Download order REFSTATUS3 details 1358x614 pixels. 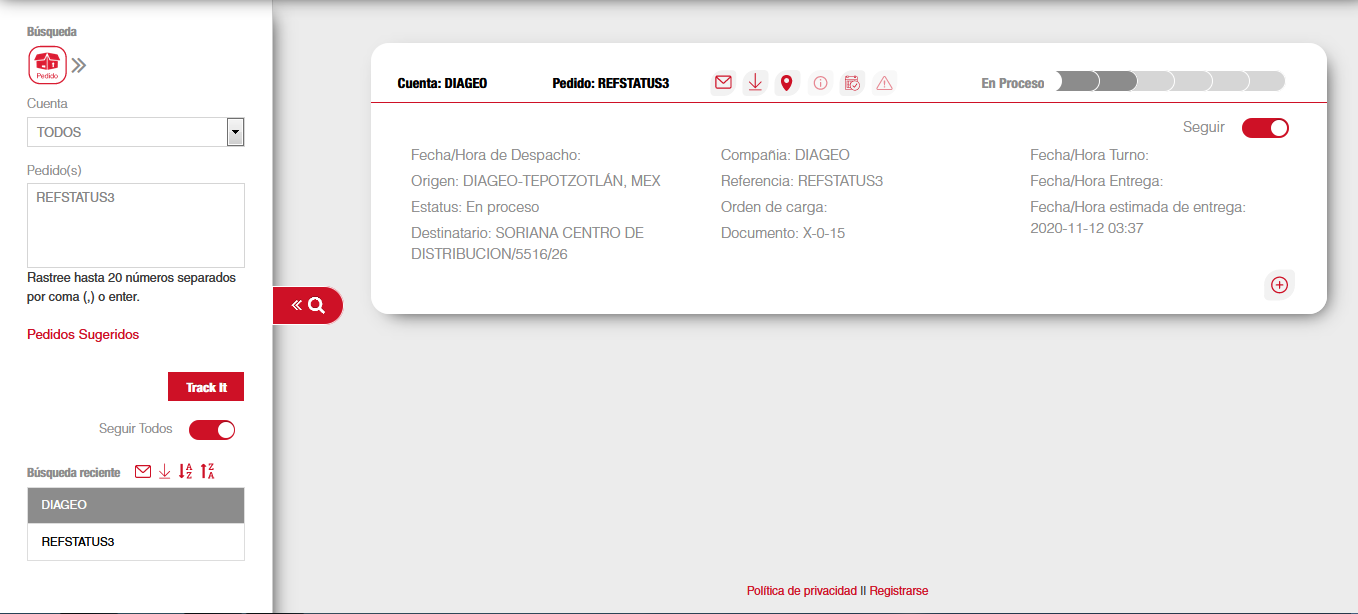[755, 83]
